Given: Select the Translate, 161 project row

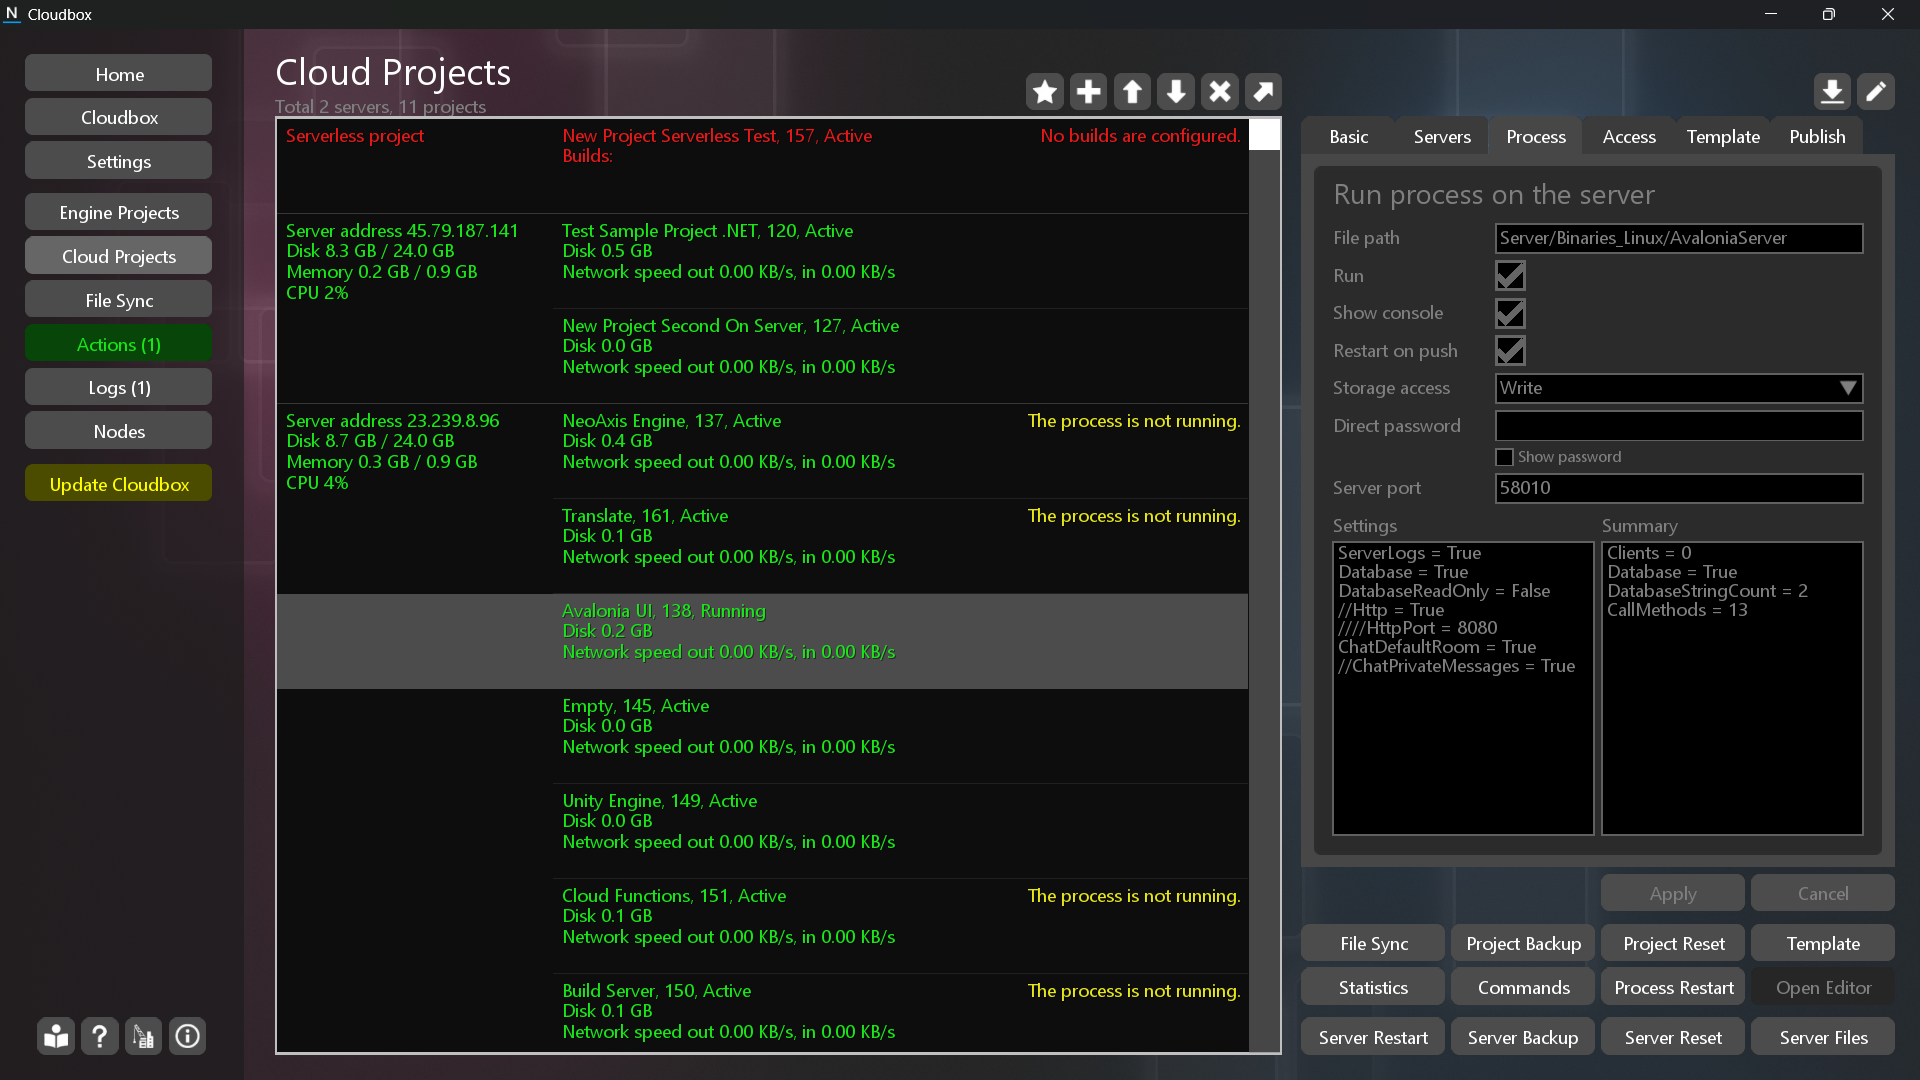Looking at the screenshot, I should (x=900, y=546).
